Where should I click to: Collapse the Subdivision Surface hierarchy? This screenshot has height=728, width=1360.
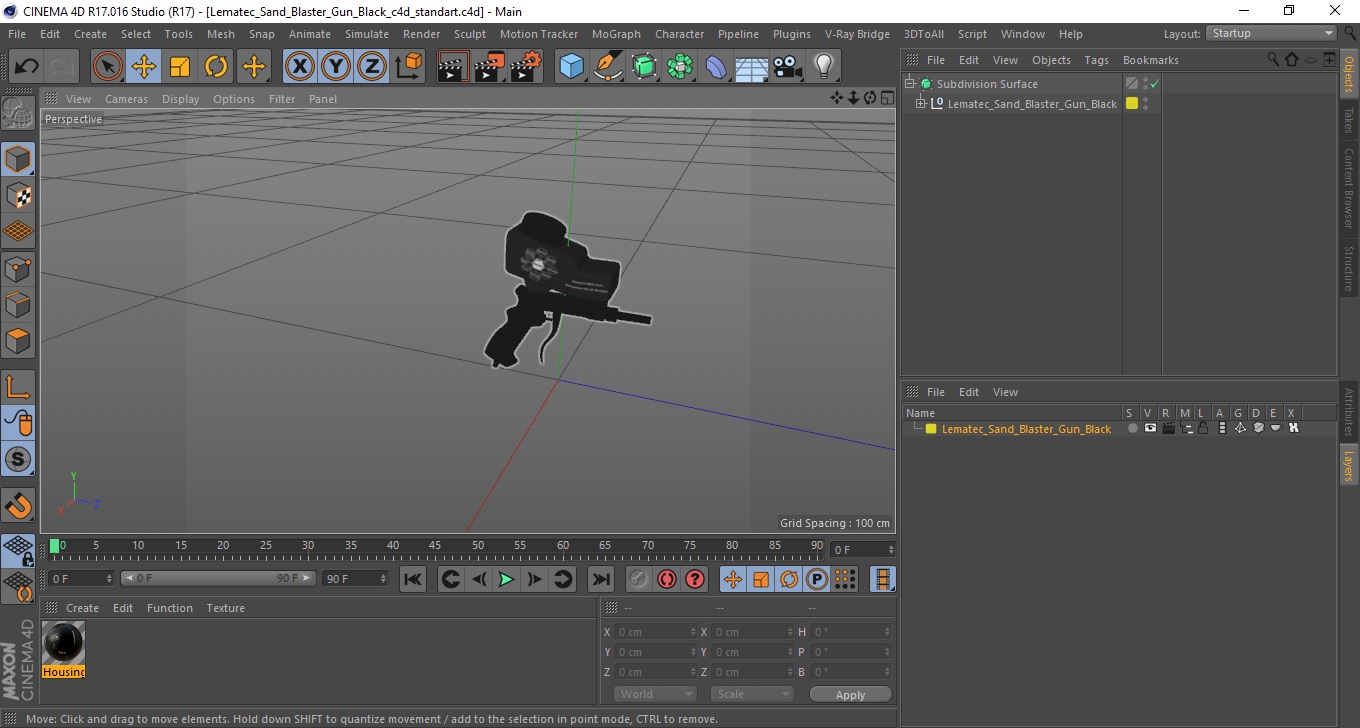click(910, 84)
